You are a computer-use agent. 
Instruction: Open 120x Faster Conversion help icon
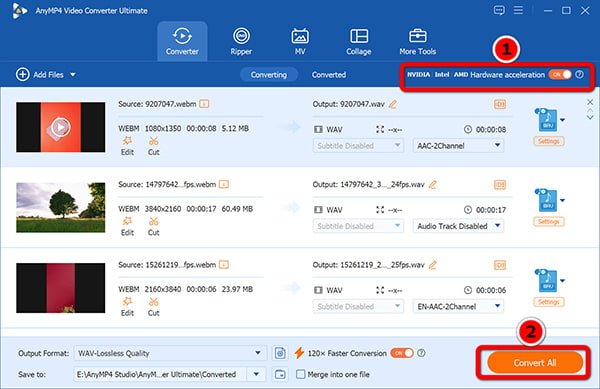click(x=421, y=353)
